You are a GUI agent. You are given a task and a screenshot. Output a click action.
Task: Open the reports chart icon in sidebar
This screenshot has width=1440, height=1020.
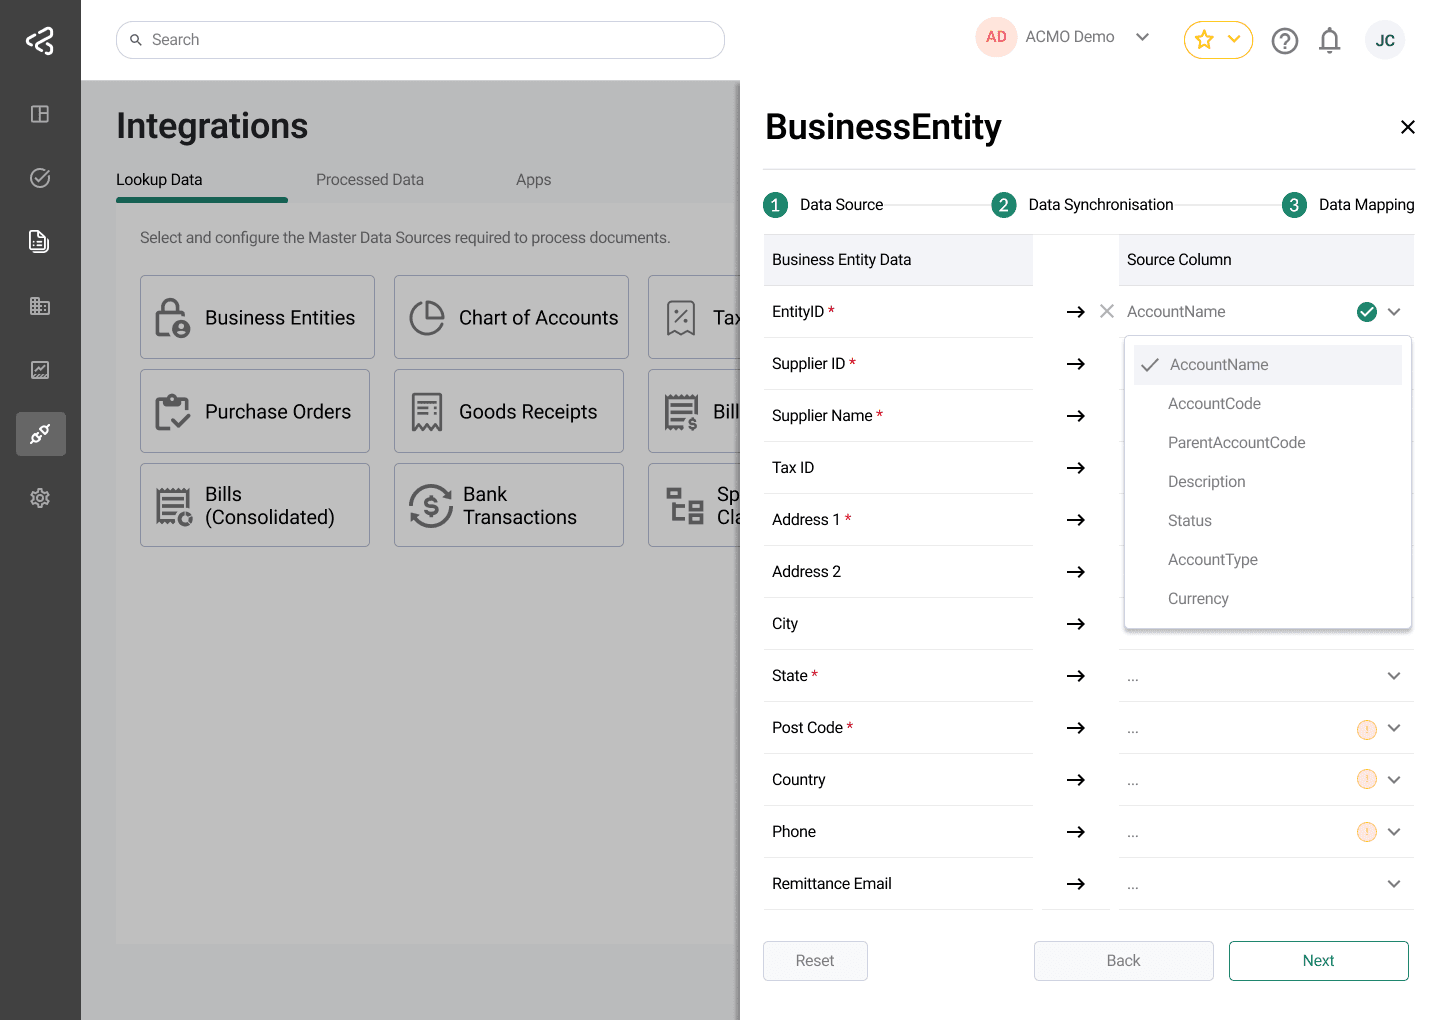[x=40, y=370]
